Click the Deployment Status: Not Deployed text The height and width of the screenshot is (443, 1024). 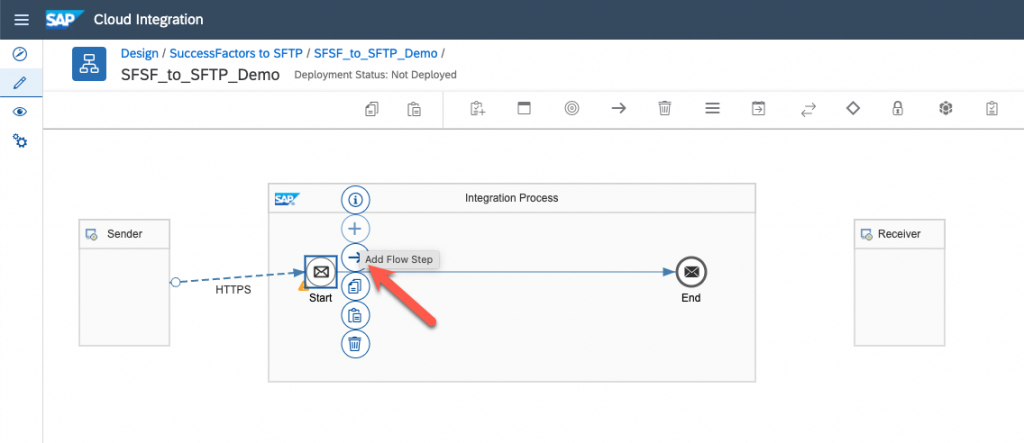pos(376,75)
